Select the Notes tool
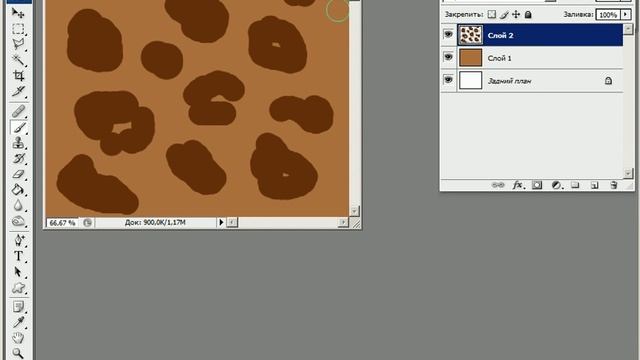 pyautogui.click(x=18, y=306)
